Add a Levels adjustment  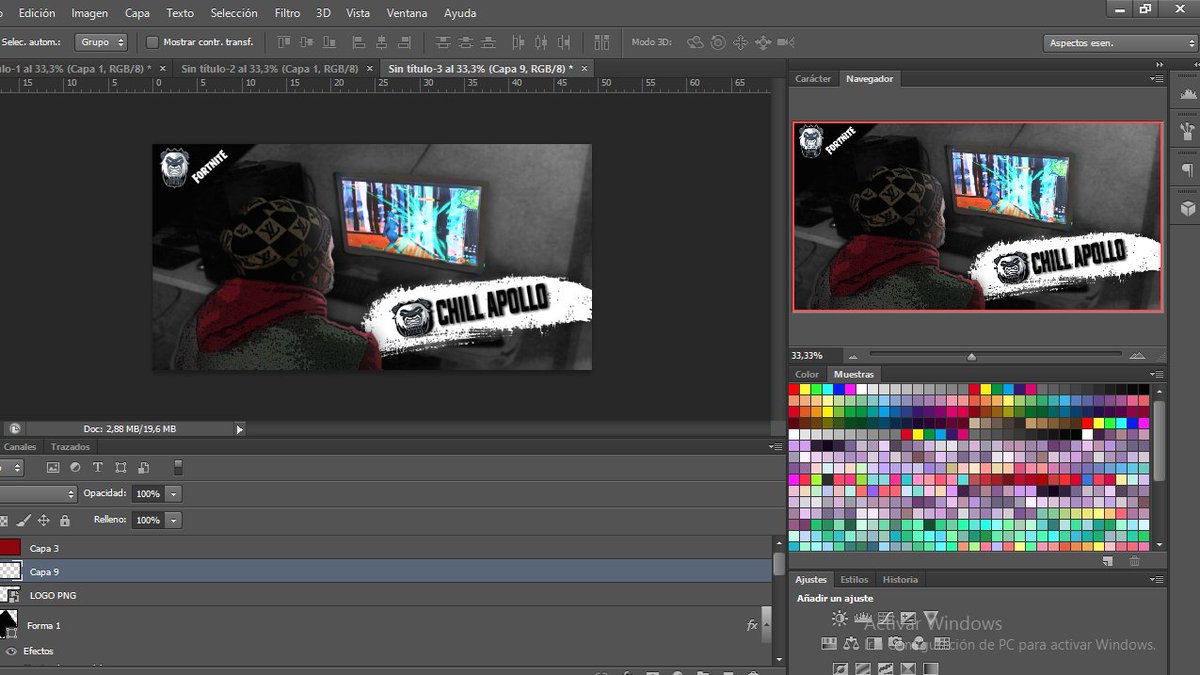862,619
